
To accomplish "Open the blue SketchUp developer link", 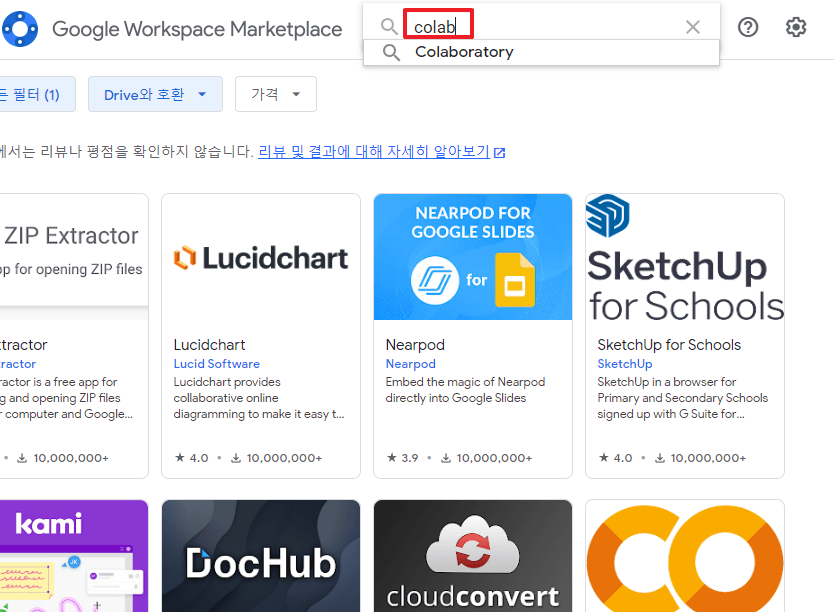I will pos(624,364).
